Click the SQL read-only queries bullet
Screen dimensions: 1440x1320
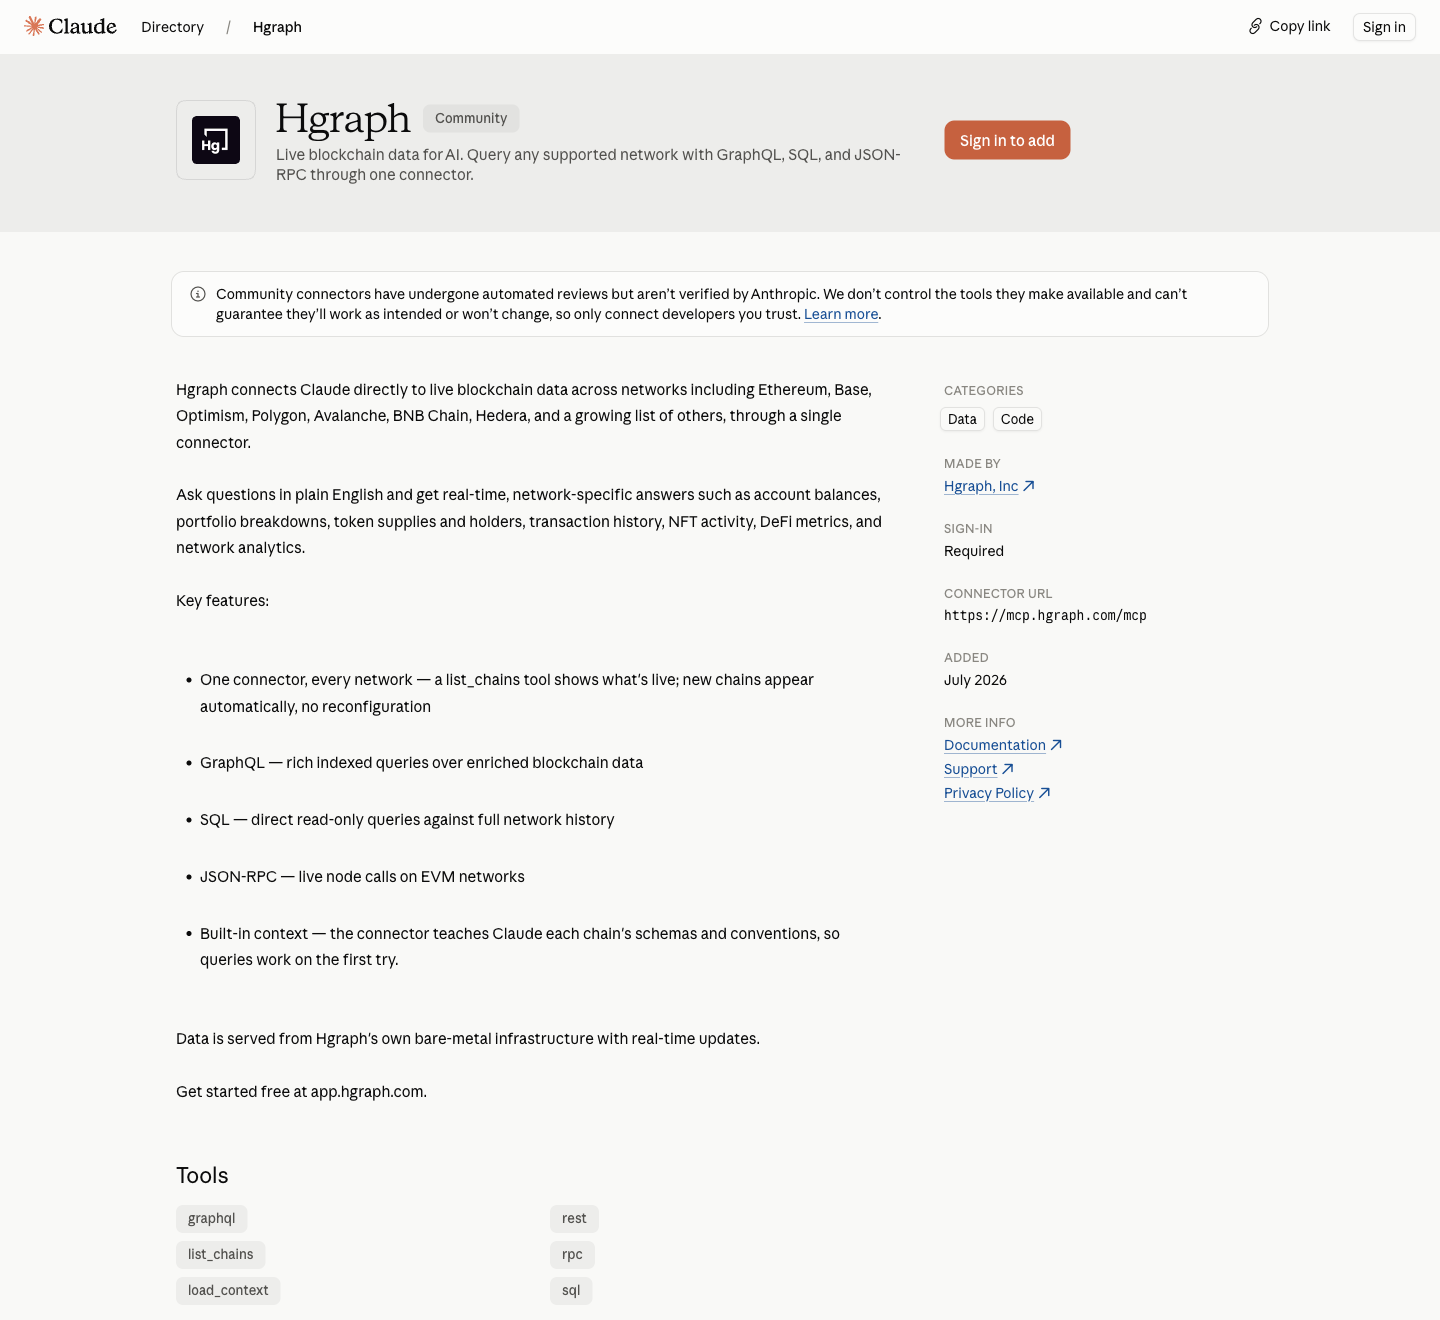(x=407, y=820)
